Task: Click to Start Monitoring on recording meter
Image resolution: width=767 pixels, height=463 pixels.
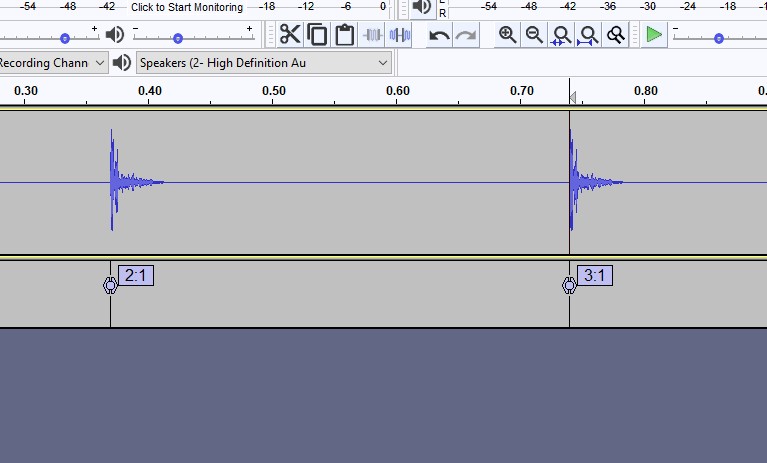Action: [186, 7]
